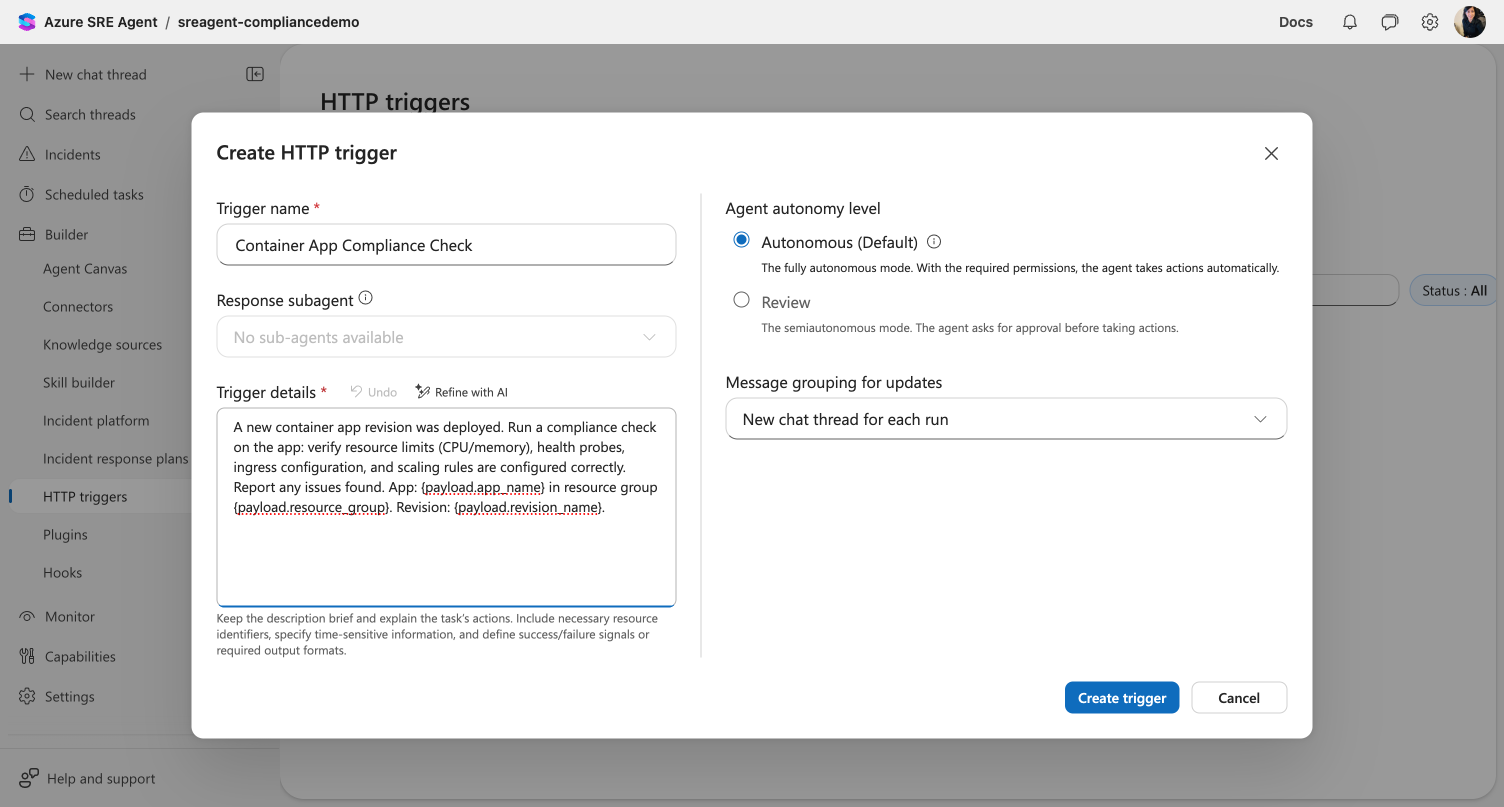Click the Monitor label in sidebar

click(70, 616)
